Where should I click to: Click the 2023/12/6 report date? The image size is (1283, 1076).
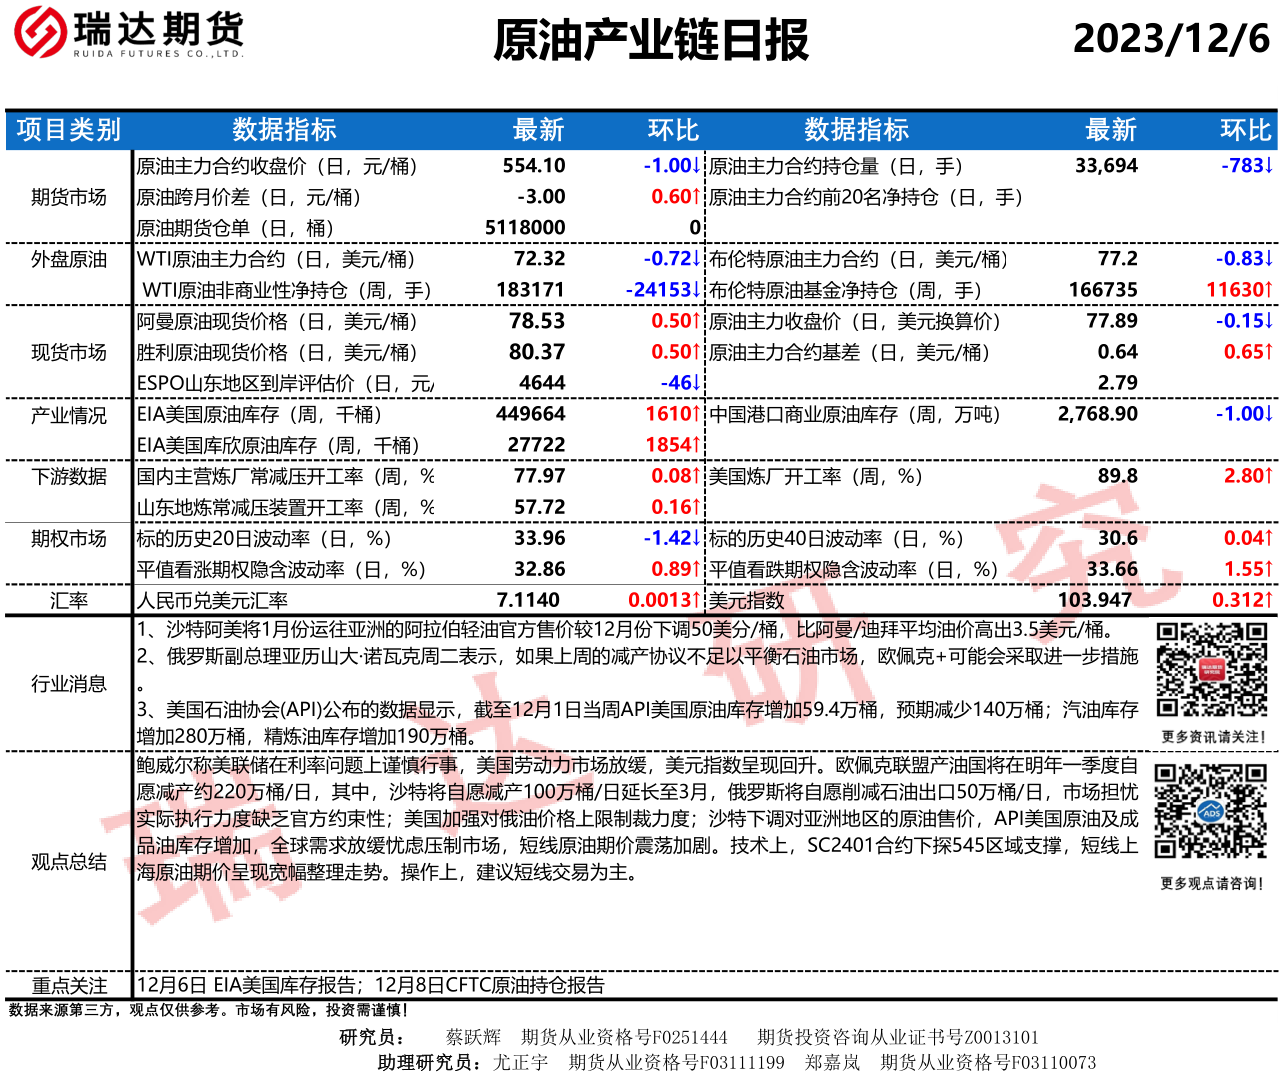pyautogui.click(x=1171, y=39)
